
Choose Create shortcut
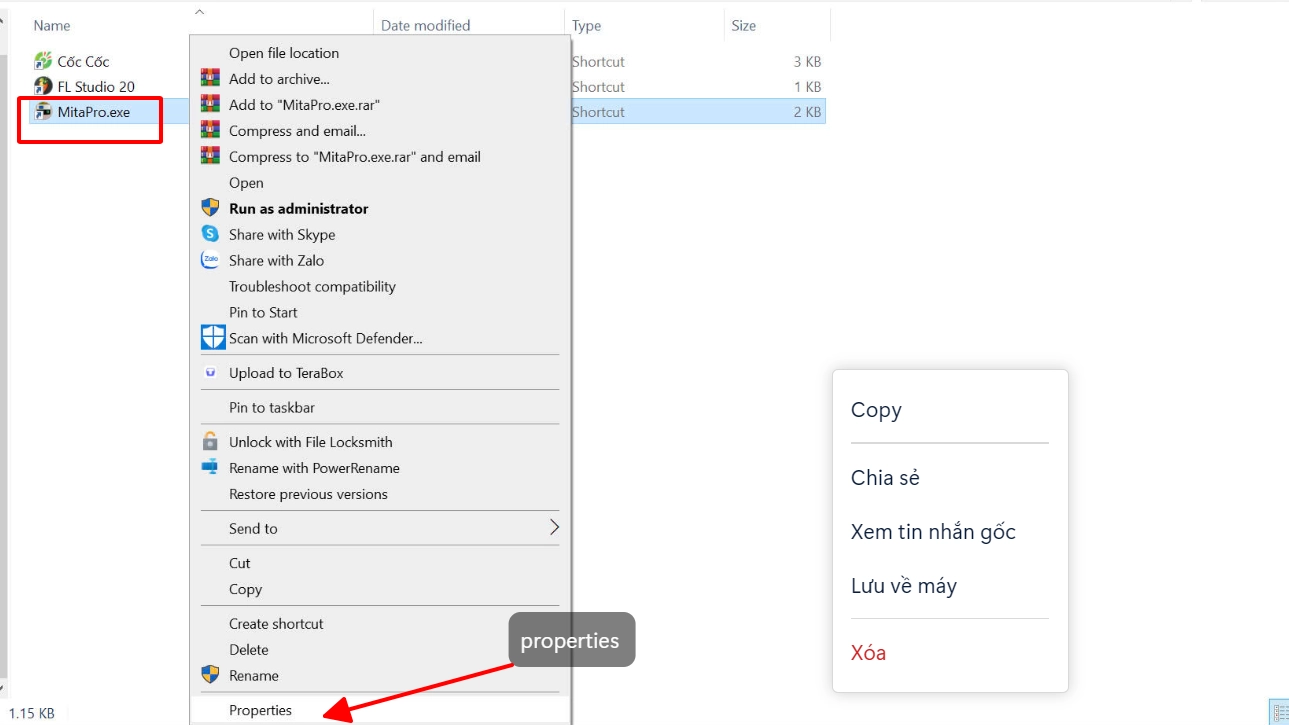(x=276, y=623)
